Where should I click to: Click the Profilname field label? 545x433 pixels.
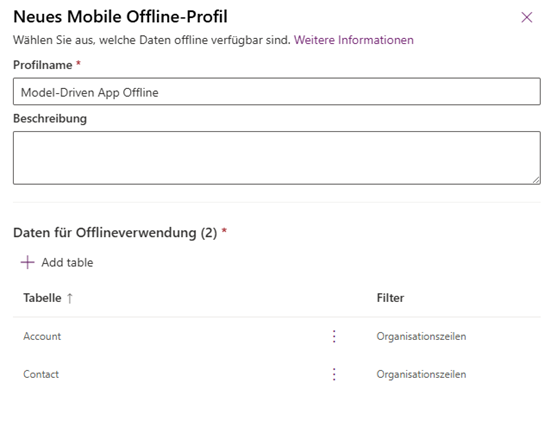[x=43, y=65]
